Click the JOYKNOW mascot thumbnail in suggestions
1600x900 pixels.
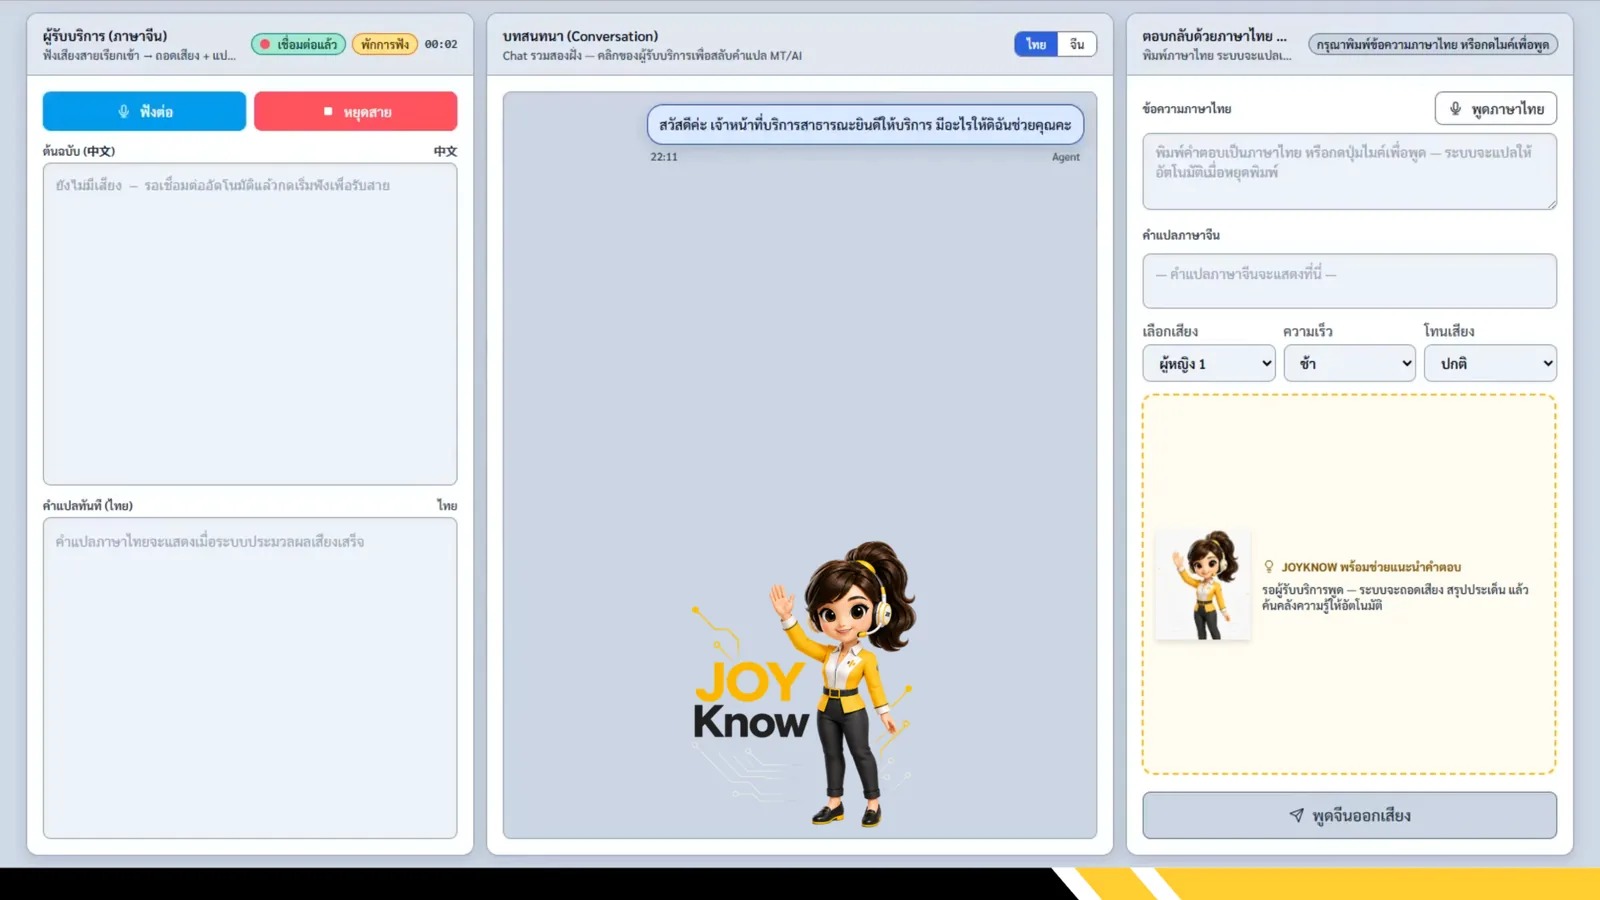[x=1203, y=584]
